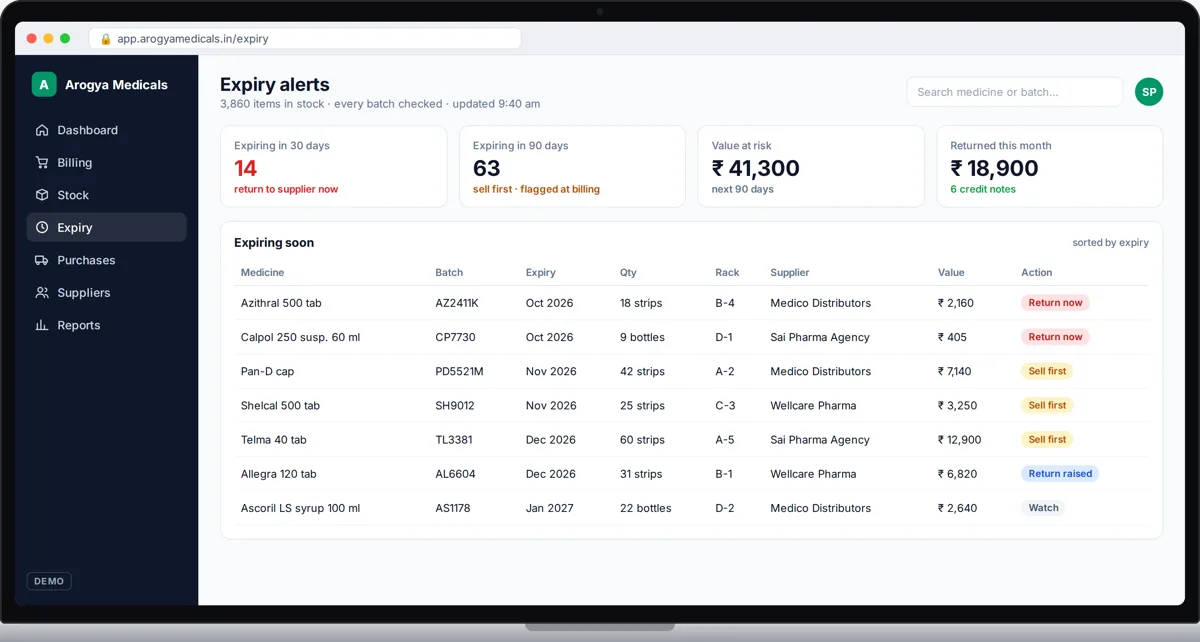Click the Action column header
Viewport: 1200px width, 642px height.
click(1037, 272)
